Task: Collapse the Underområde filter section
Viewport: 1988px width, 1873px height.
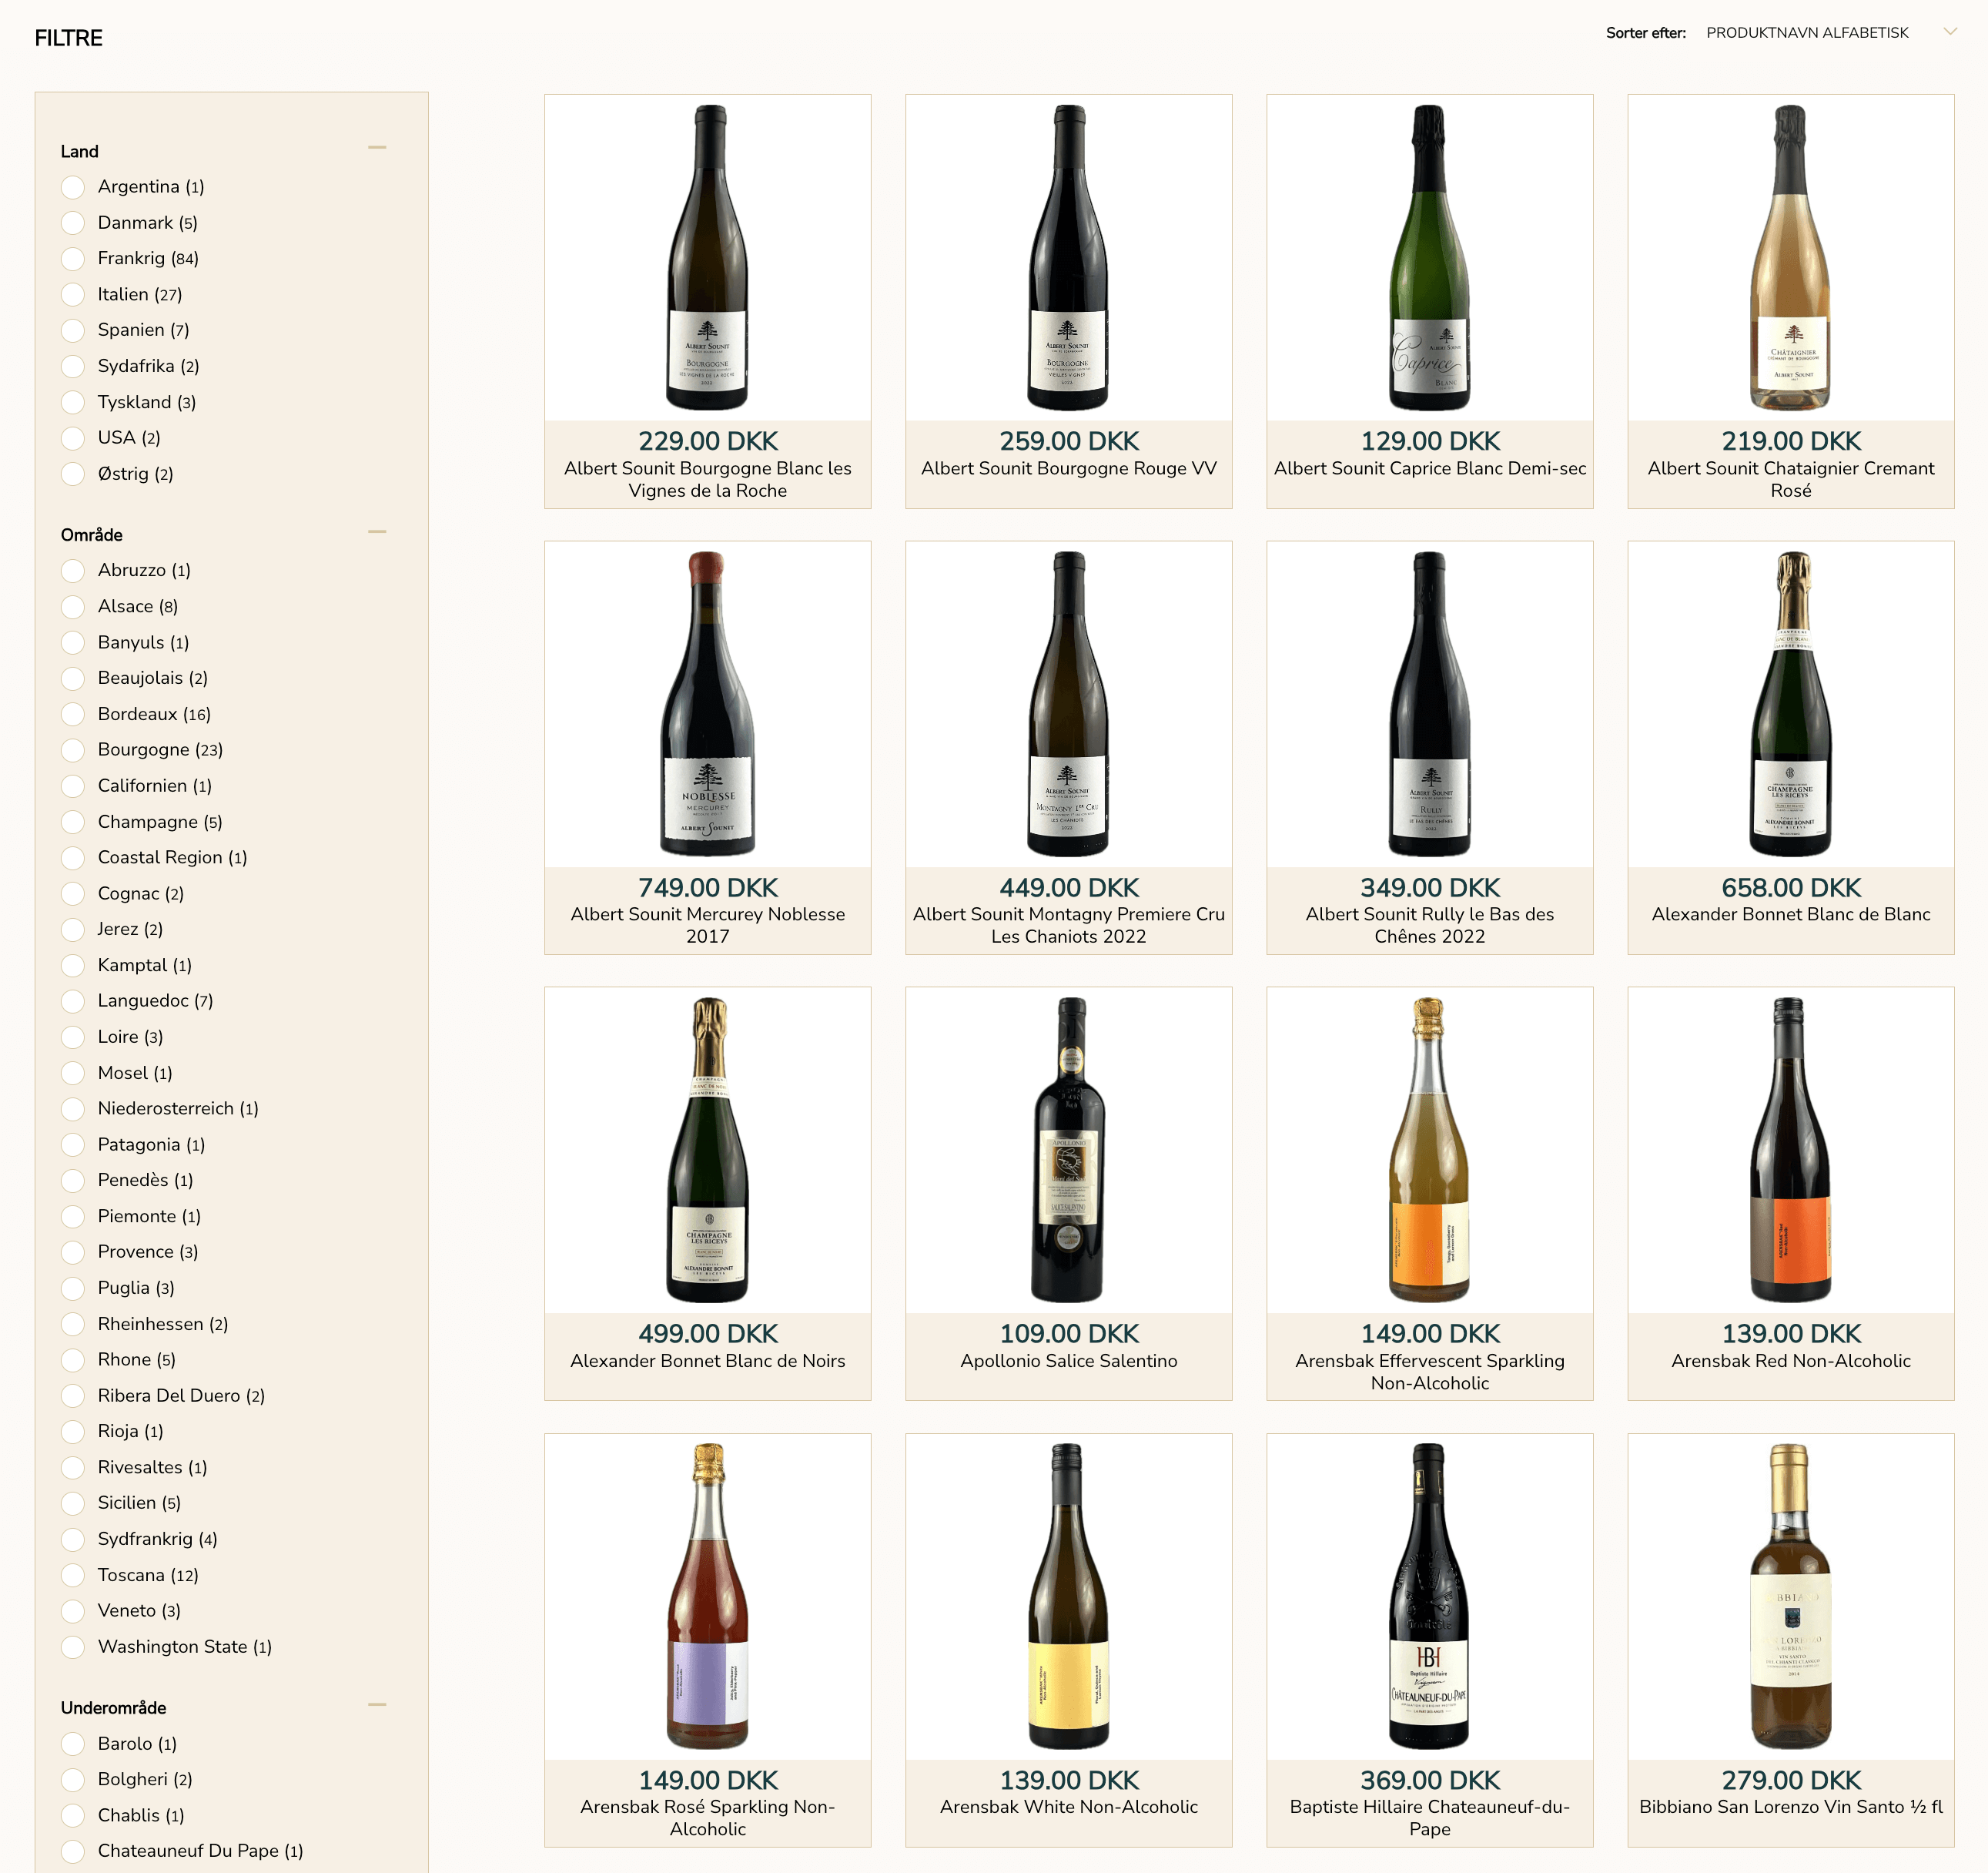Action: click(377, 1705)
